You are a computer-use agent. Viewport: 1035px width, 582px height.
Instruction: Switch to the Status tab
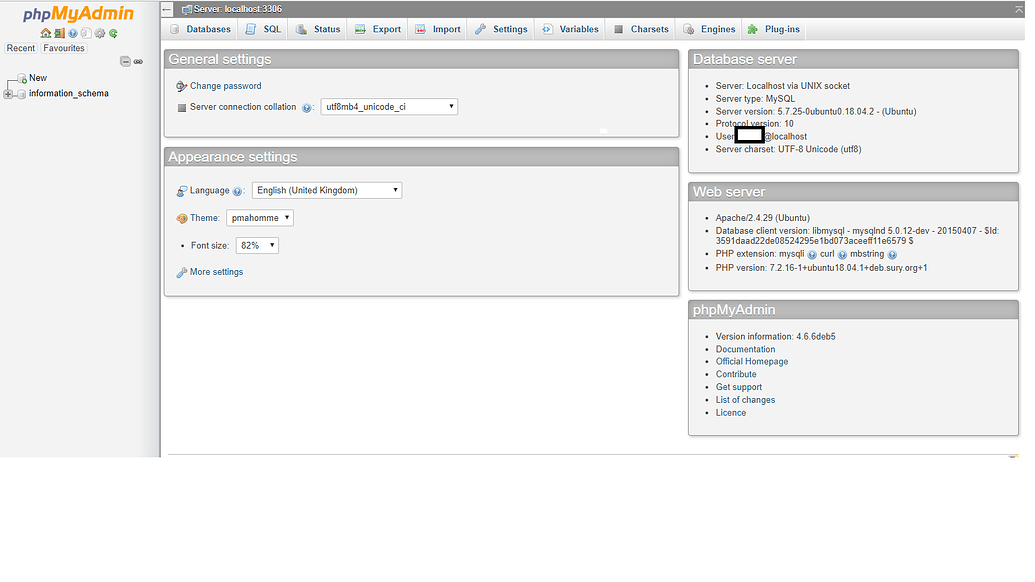pyautogui.click(x=318, y=29)
